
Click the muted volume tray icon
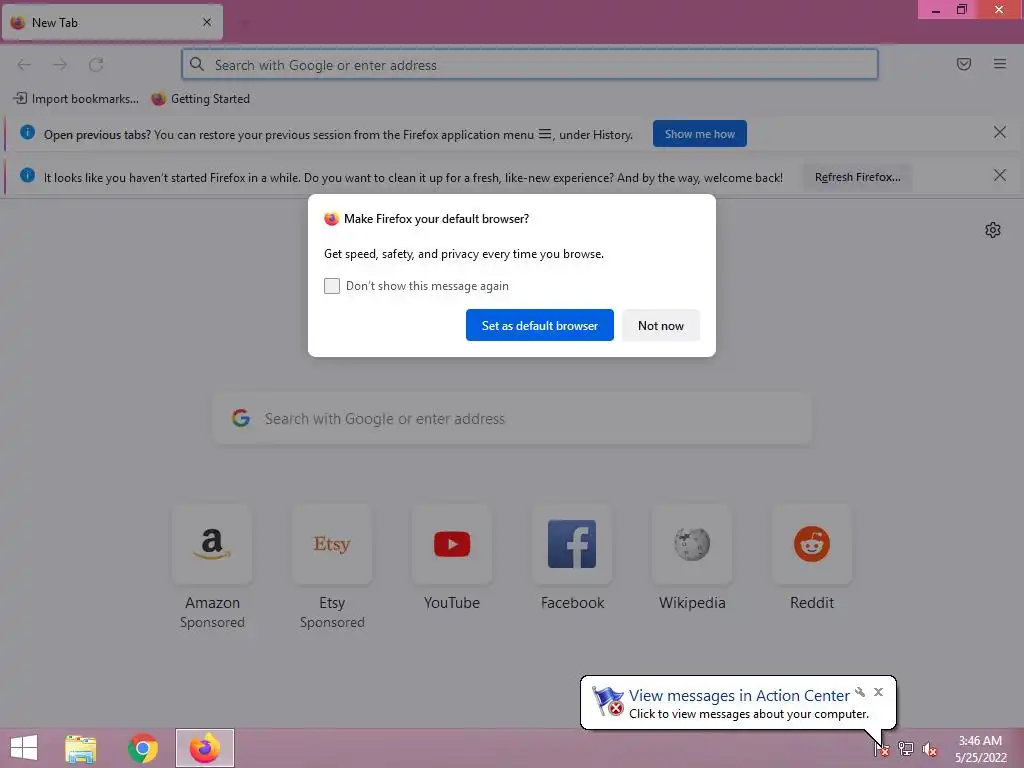coord(929,749)
